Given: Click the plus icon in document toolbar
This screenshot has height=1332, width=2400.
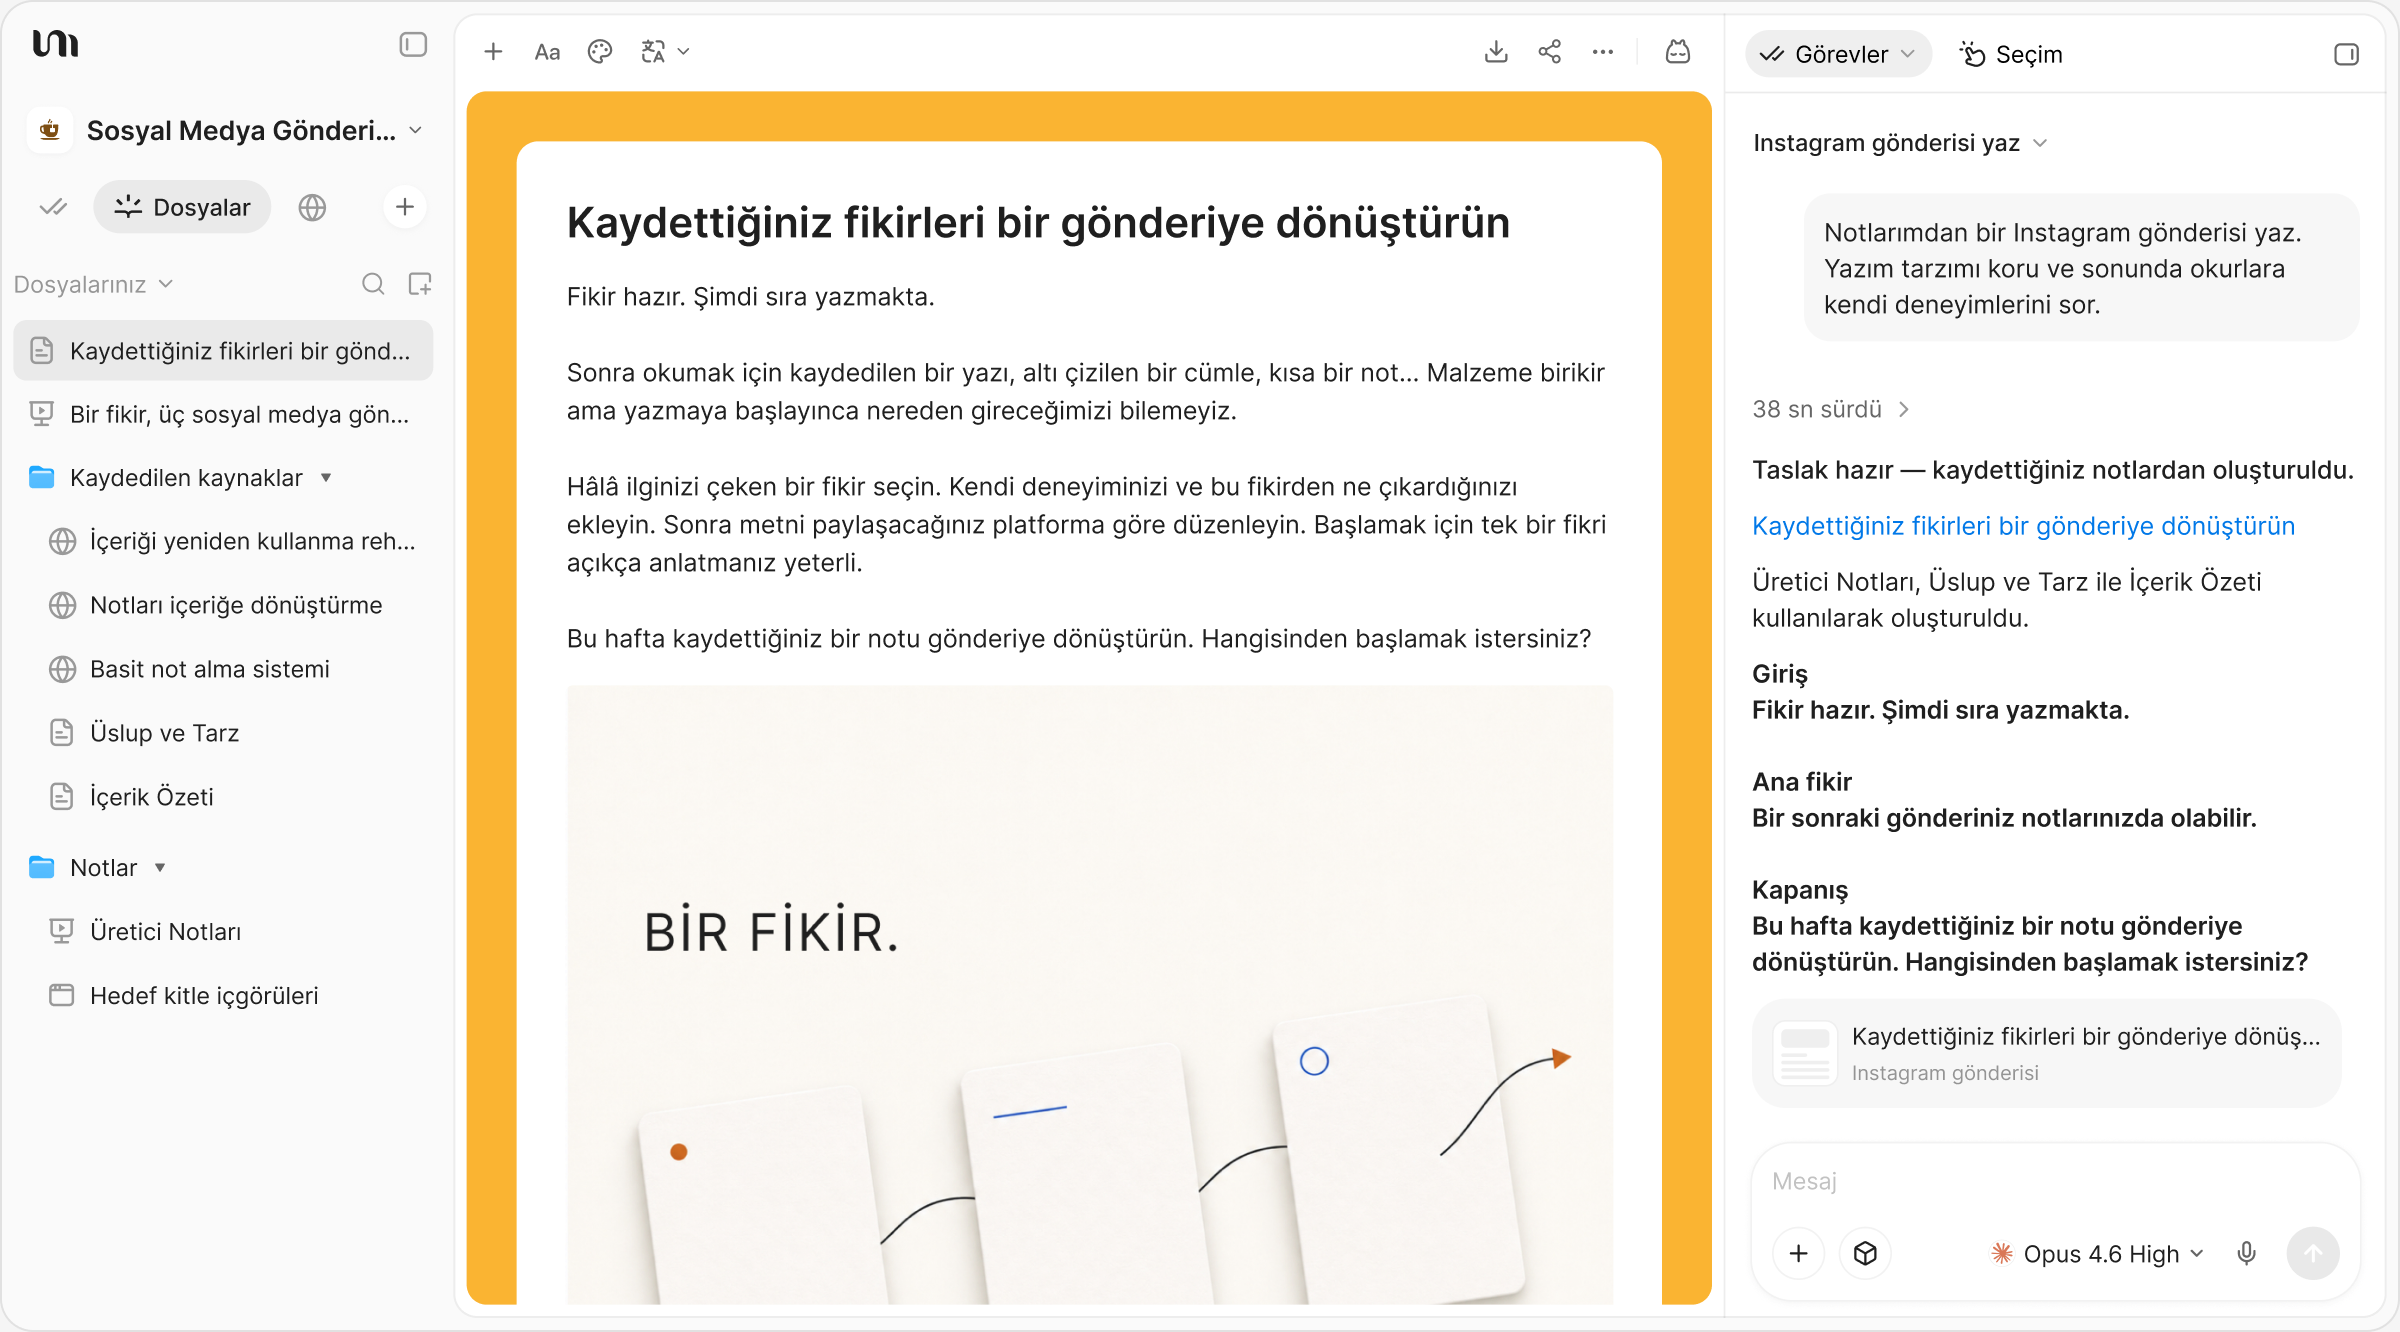Looking at the screenshot, I should 493,52.
